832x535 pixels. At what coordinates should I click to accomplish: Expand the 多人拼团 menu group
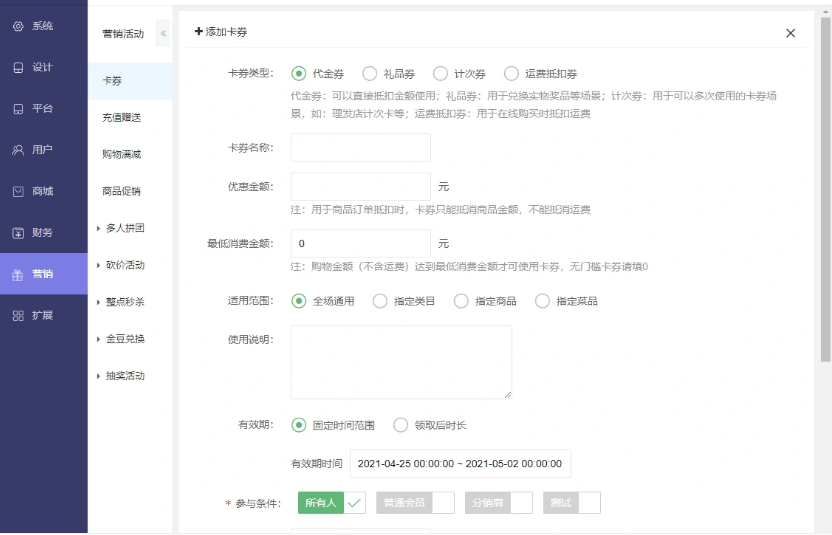(x=98, y=228)
